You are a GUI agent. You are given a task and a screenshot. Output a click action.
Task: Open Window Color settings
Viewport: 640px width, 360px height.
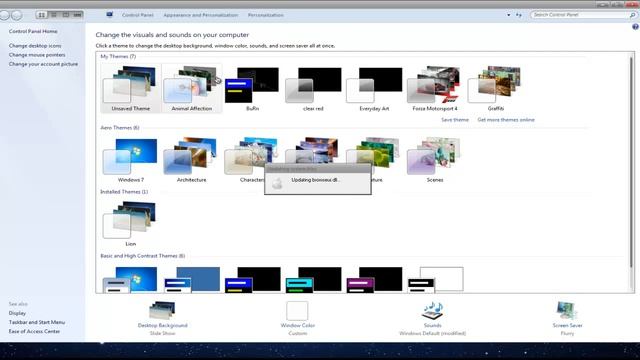[298, 318]
